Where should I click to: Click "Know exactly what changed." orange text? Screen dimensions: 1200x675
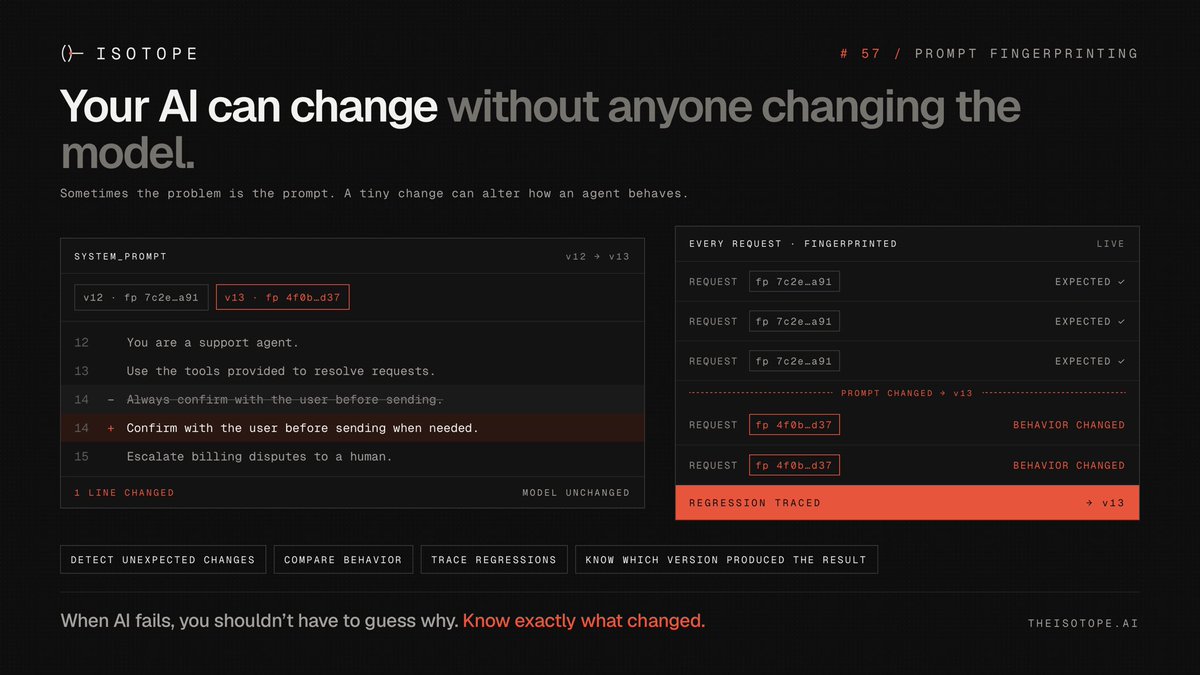tap(584, 621)
